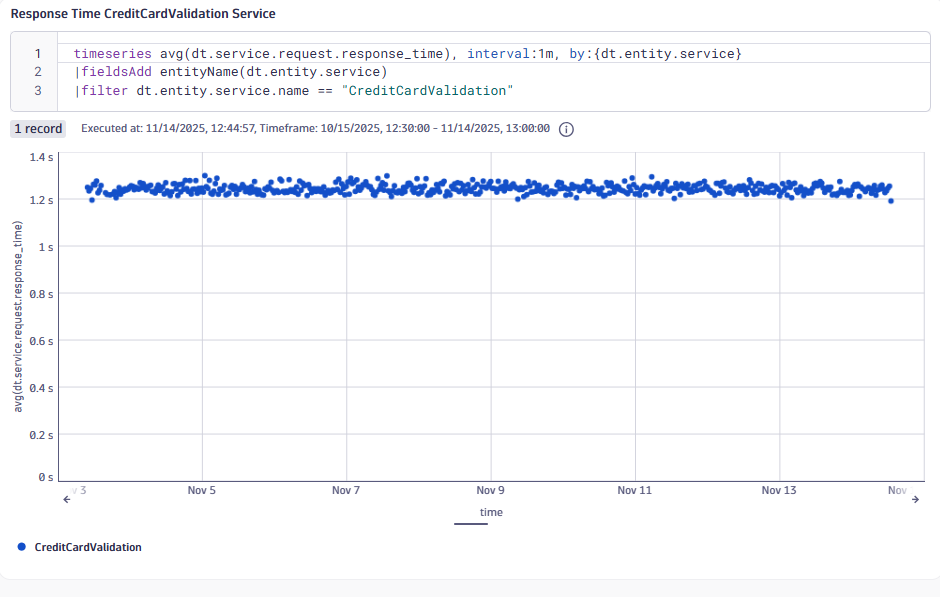Select the Nov 13 label on the time axis
This screenshot has height=597, width=940.
pyautogui.click(x=779, y=490)
